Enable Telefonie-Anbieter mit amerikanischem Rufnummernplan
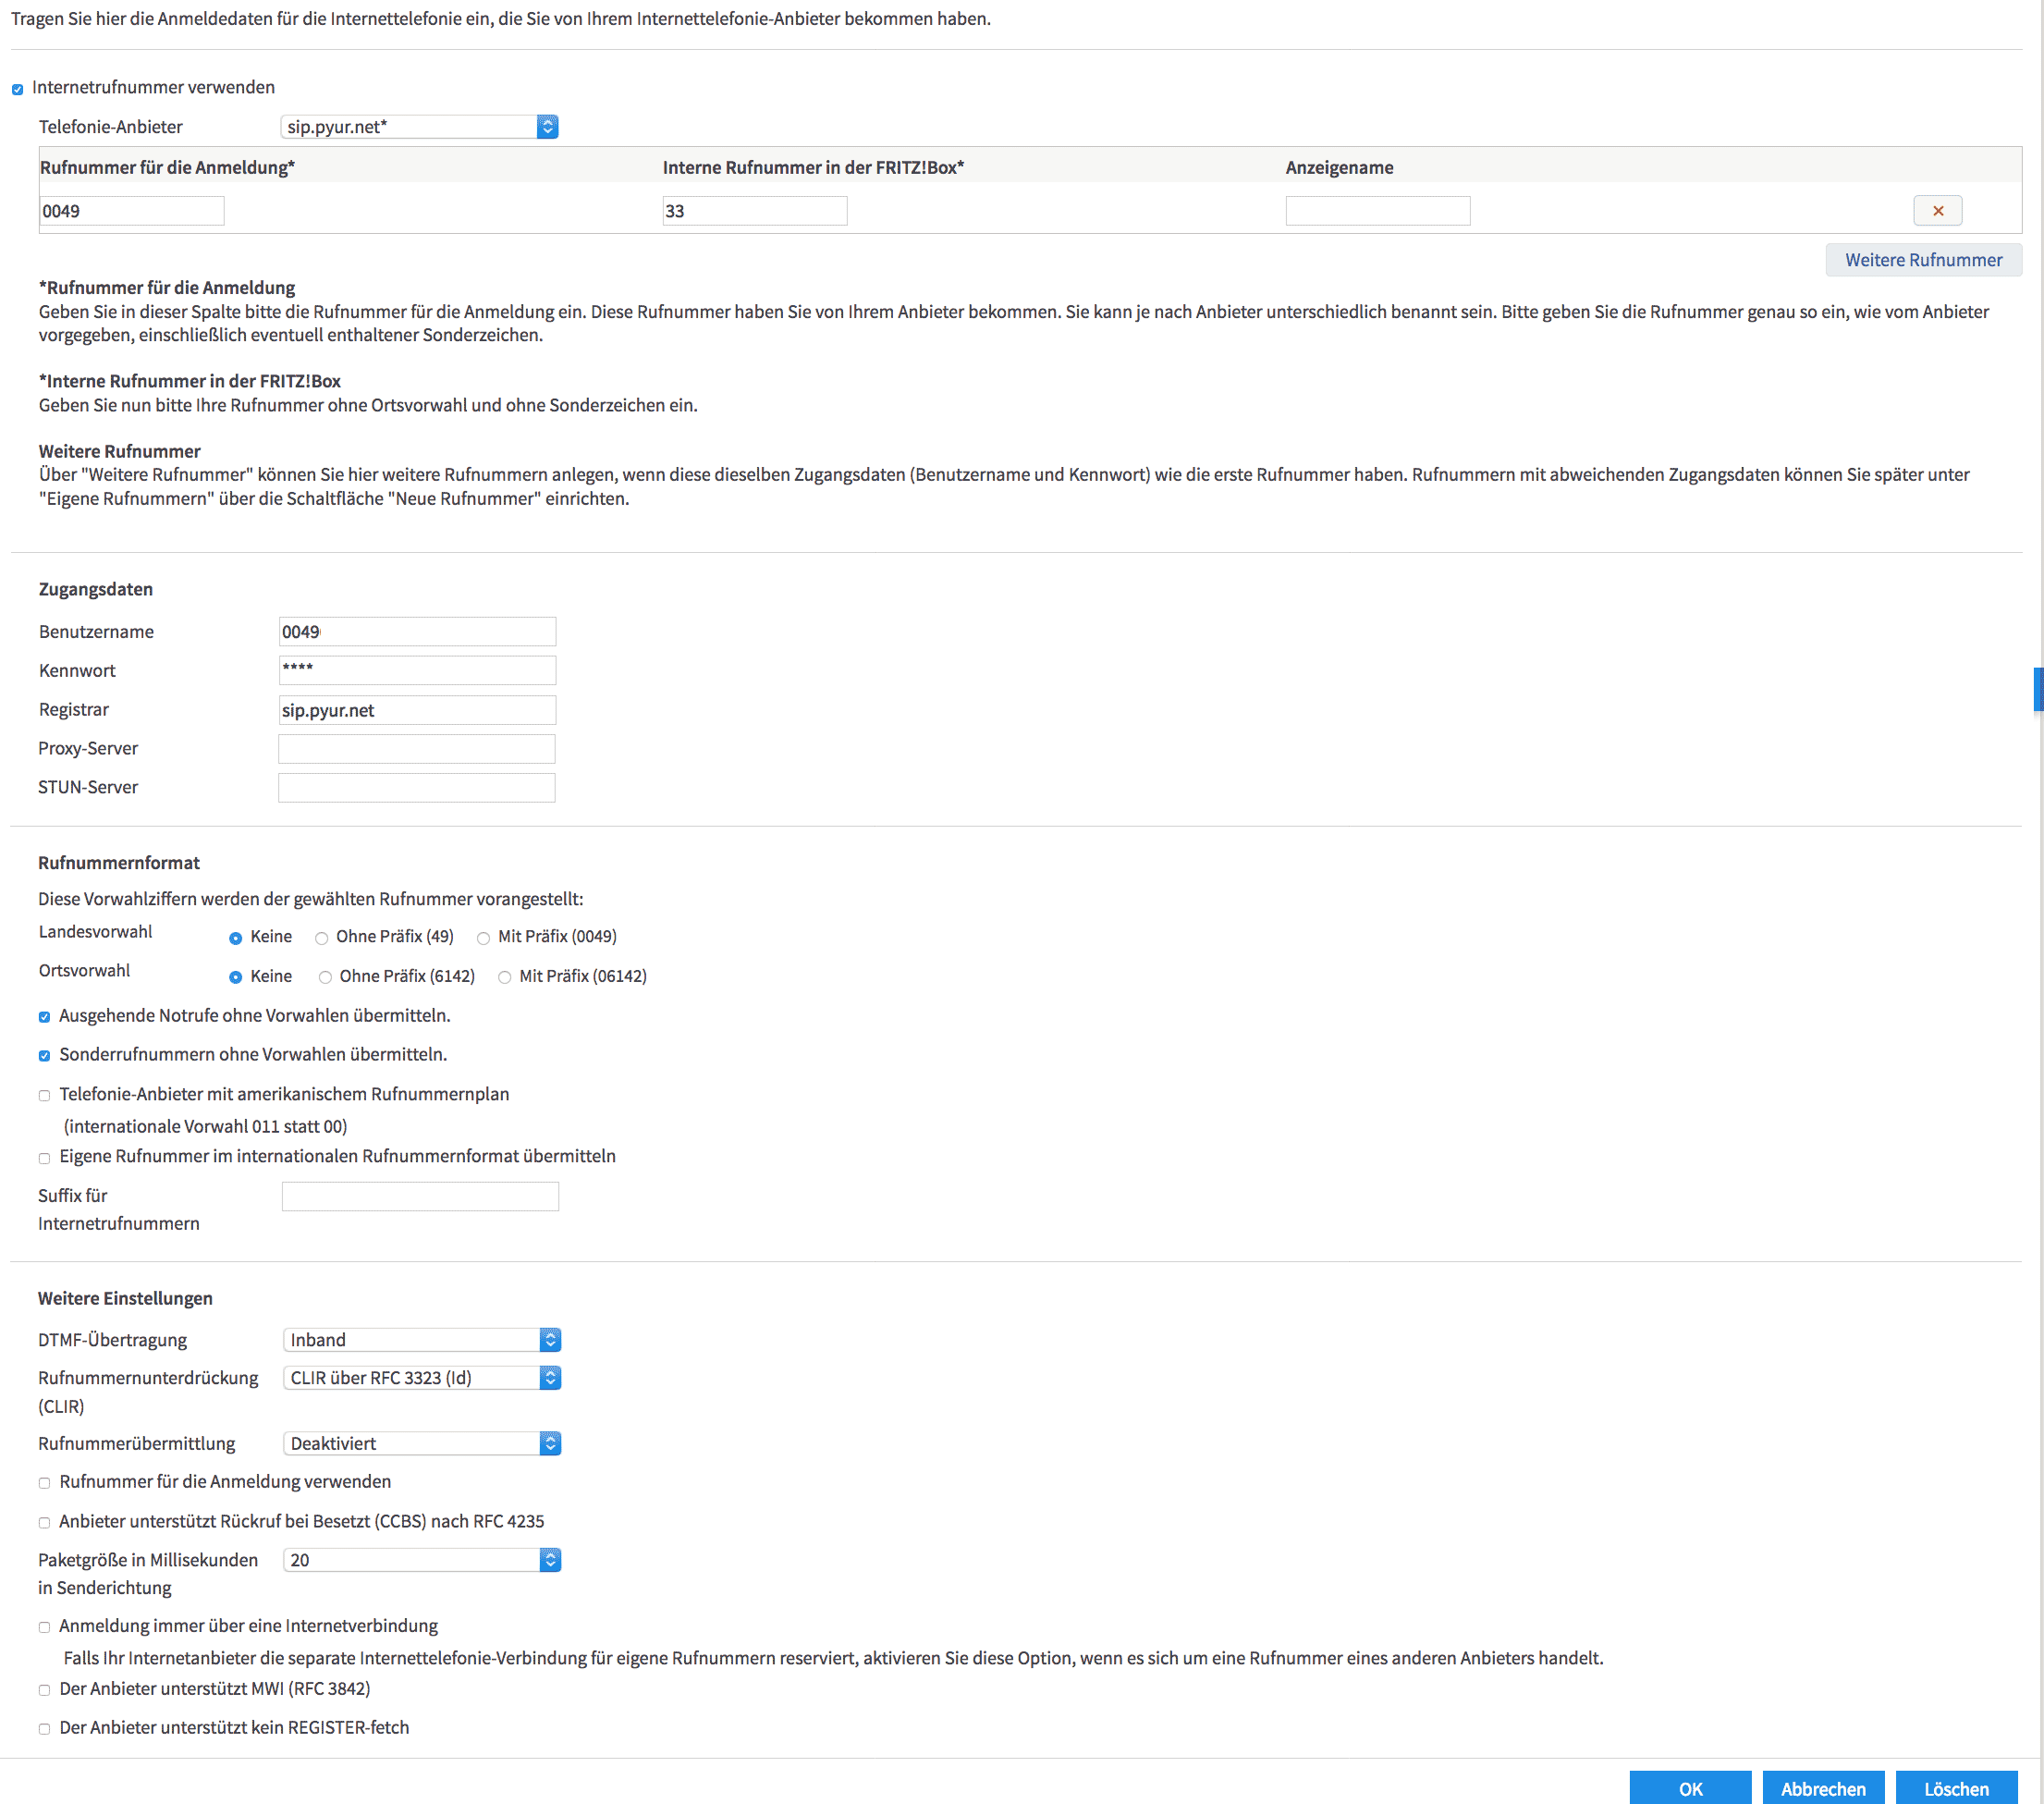2044x1804 pixels. pyautogui.click(x=44, y=1095)
